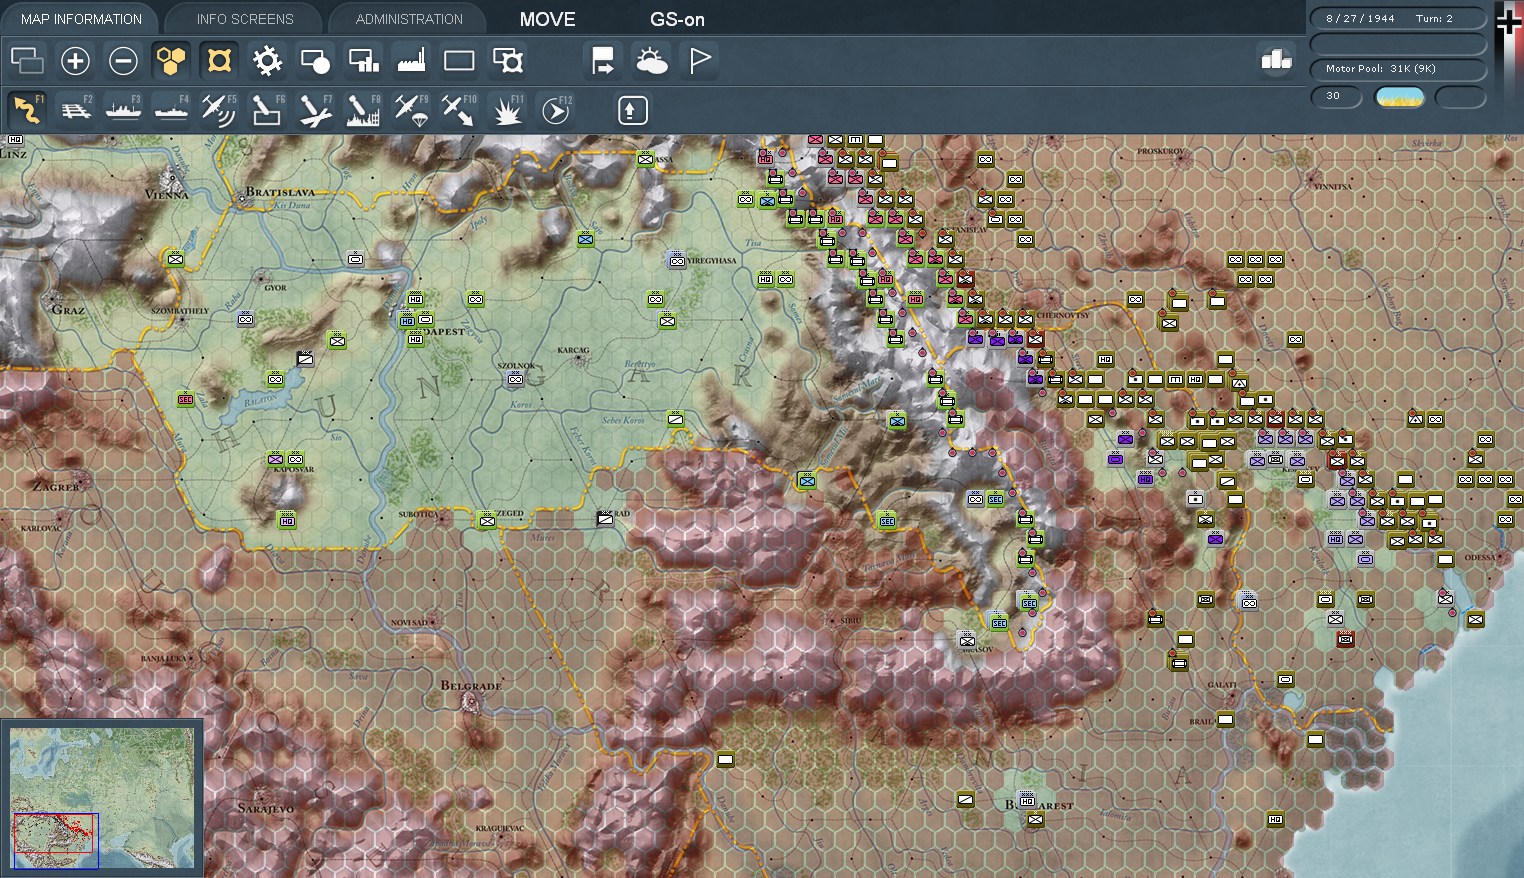Show weather with sun and cloud icon
Image resolution: width=1524 pixels, height=878 pixels.
651,61
